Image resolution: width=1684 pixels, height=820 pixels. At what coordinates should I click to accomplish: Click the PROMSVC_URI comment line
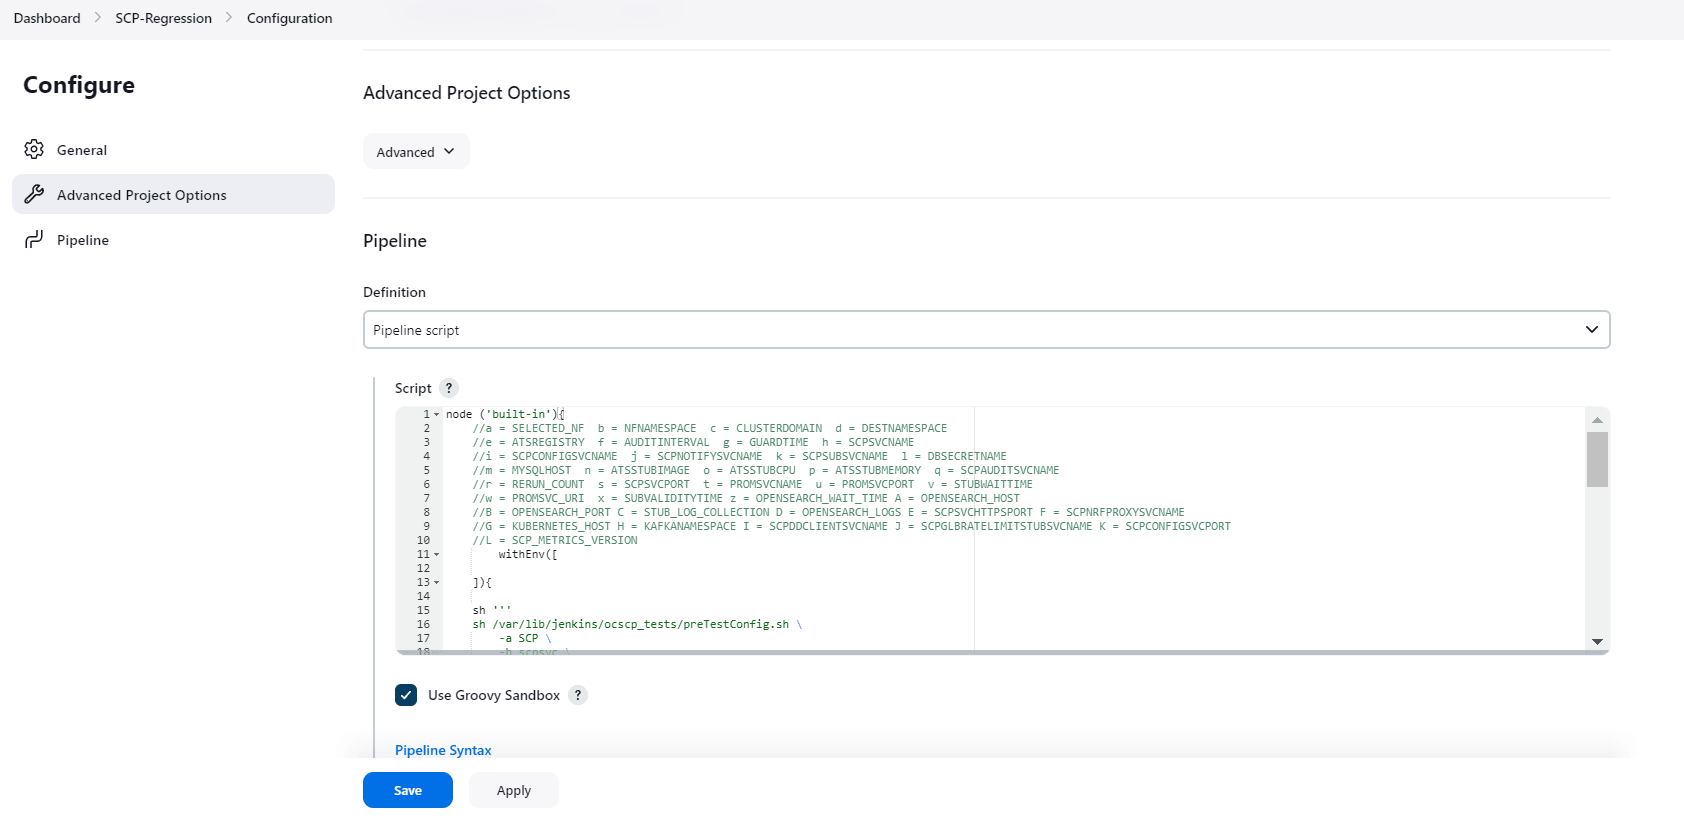point(746,498)
